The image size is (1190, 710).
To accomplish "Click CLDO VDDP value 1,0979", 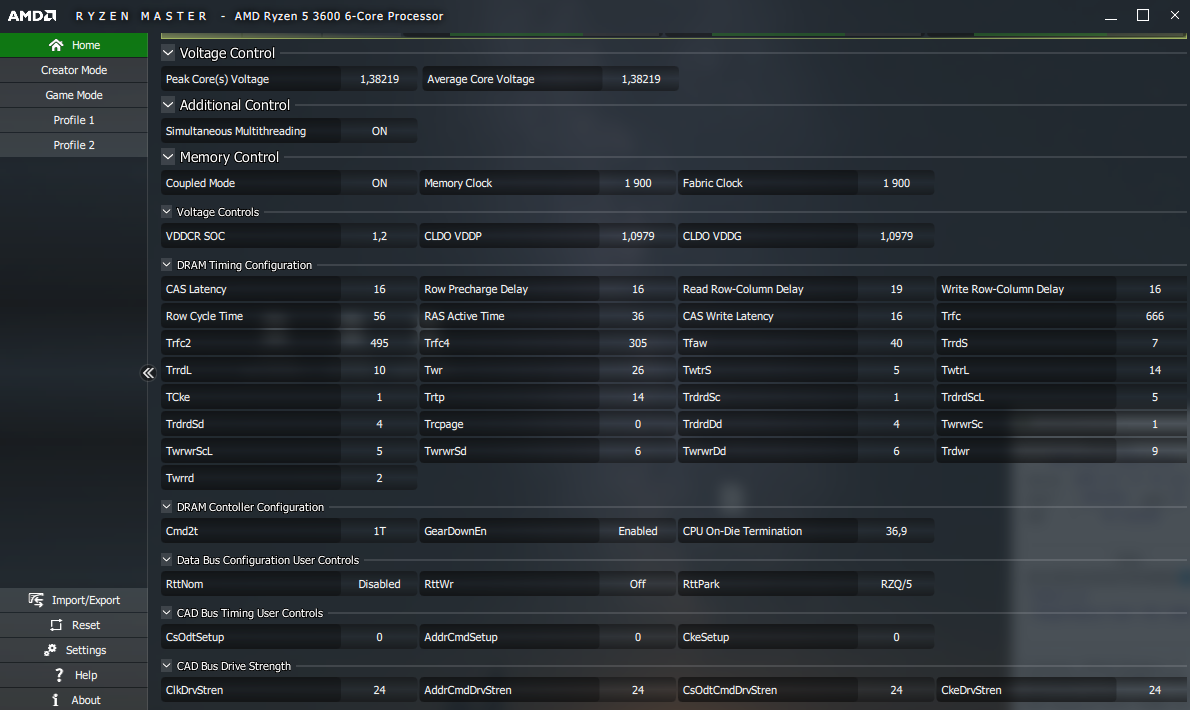I will 638,237.
